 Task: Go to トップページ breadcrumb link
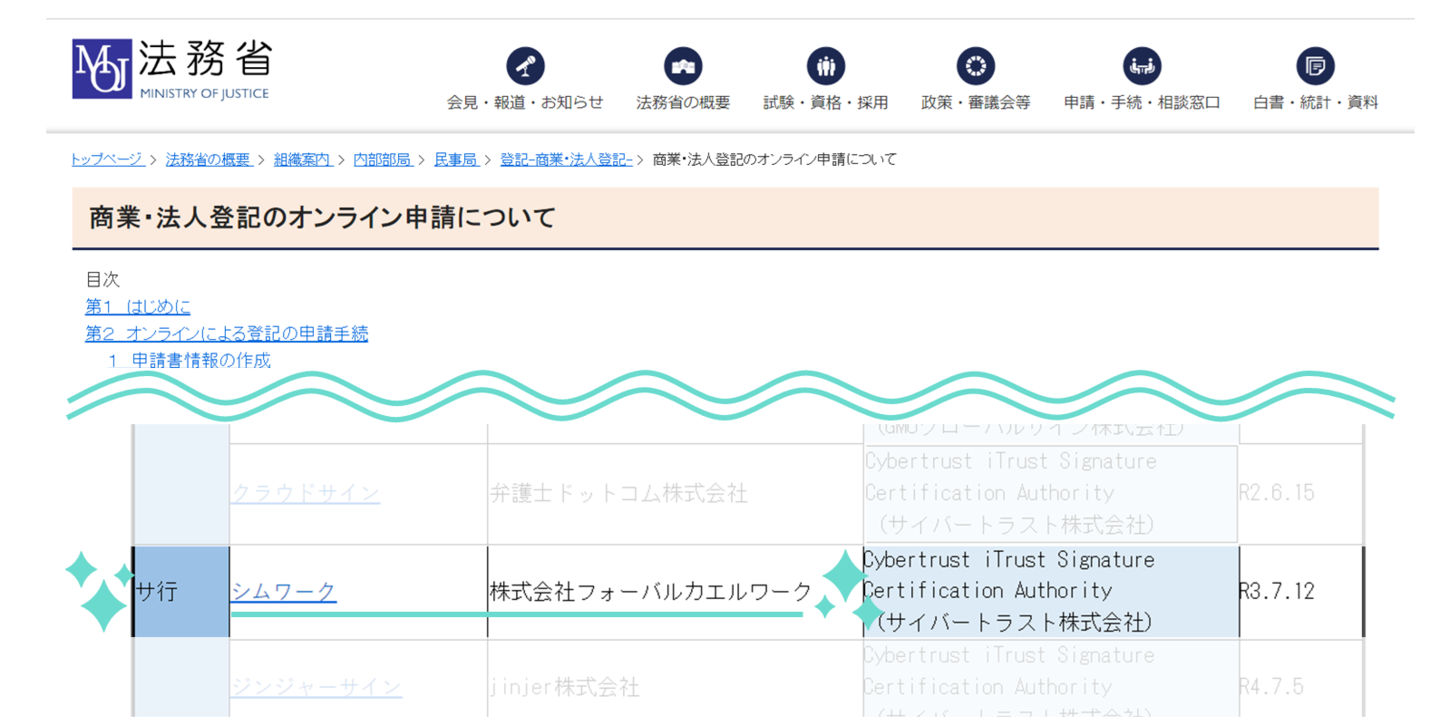tap(107, 160)
